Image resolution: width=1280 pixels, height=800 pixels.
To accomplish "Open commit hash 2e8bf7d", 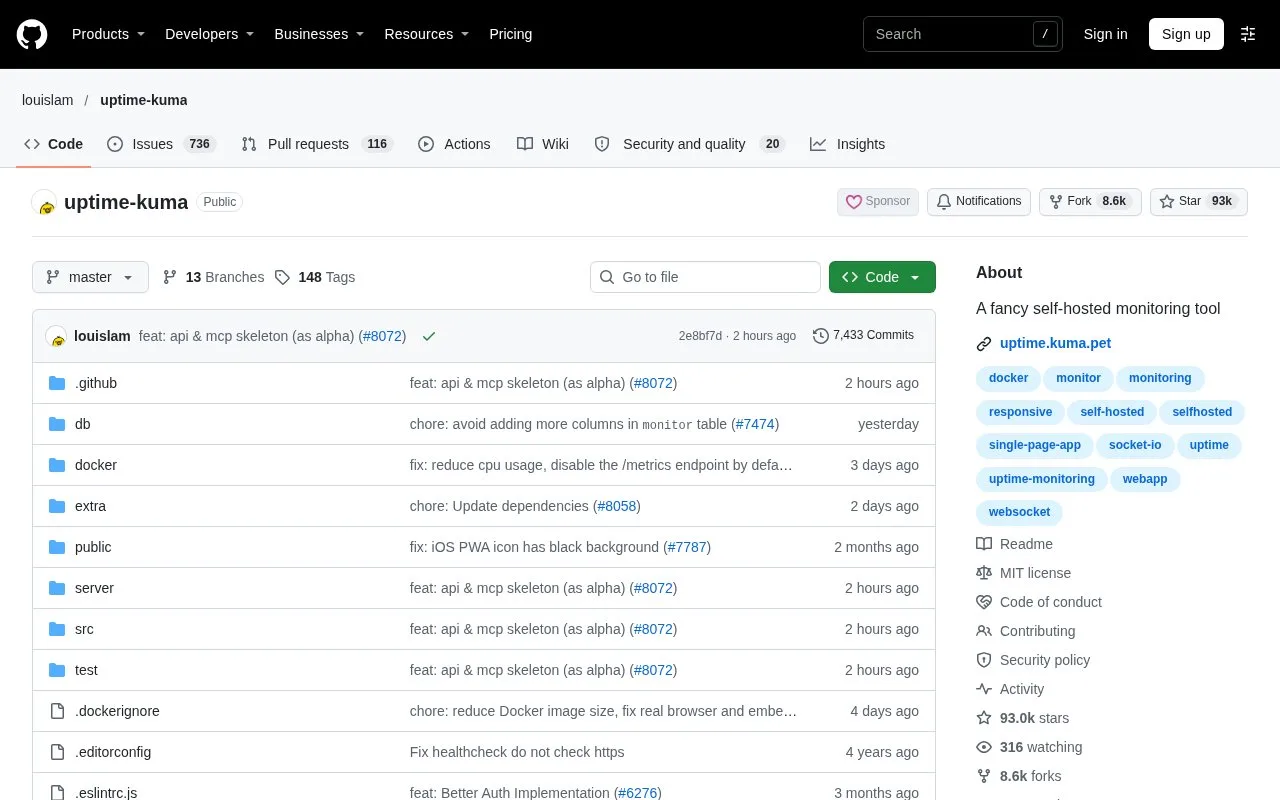I will coord(700,336).
